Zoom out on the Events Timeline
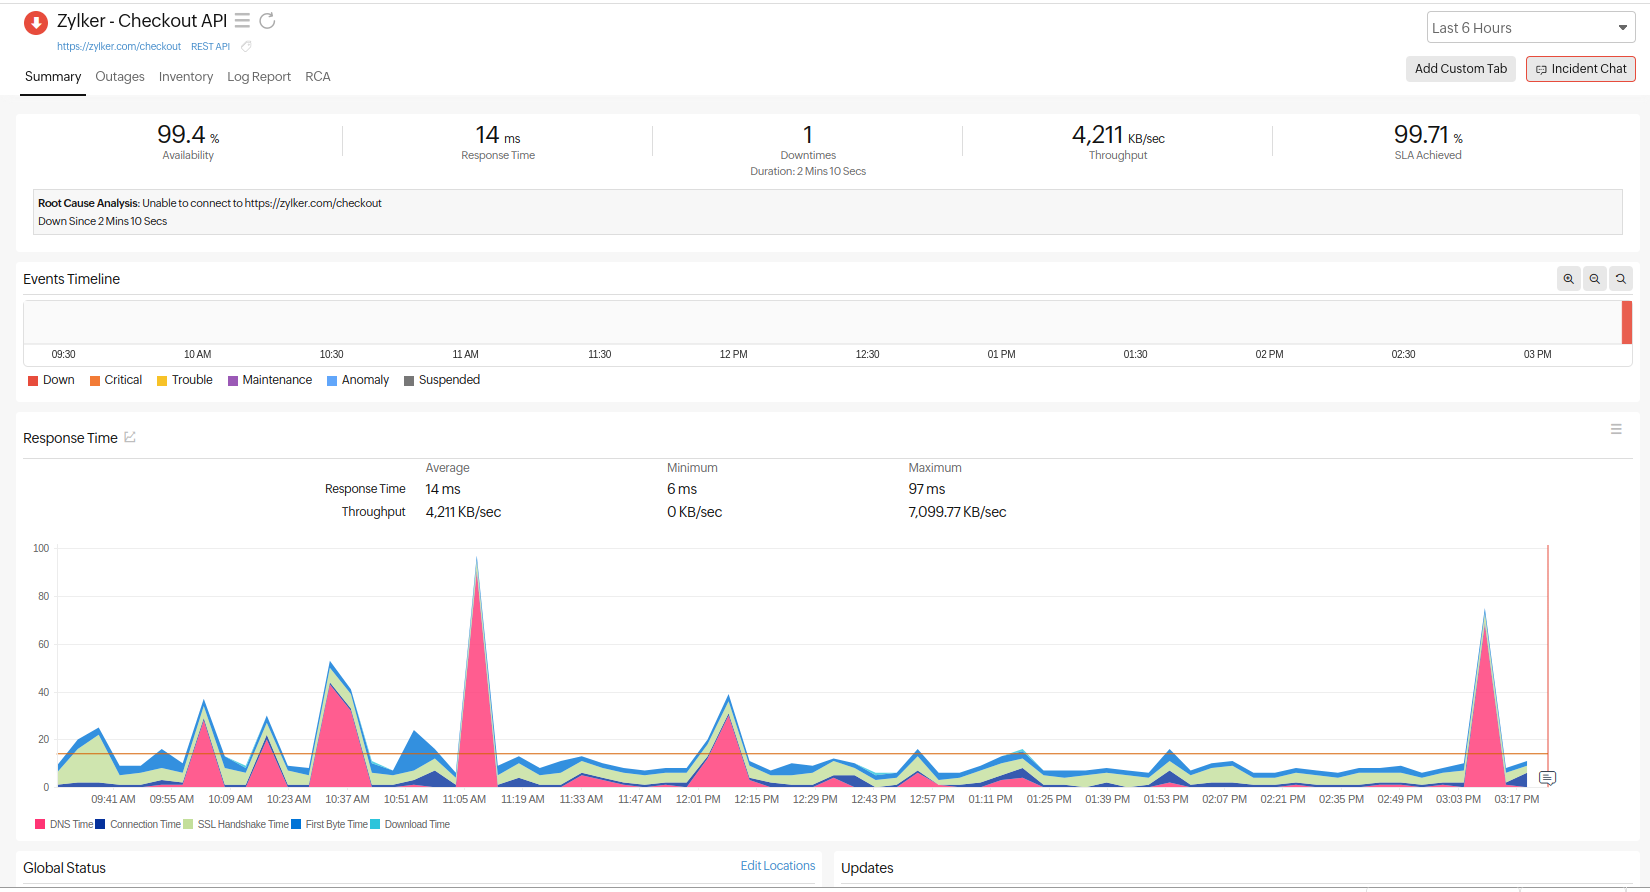 click(1595, 279)
